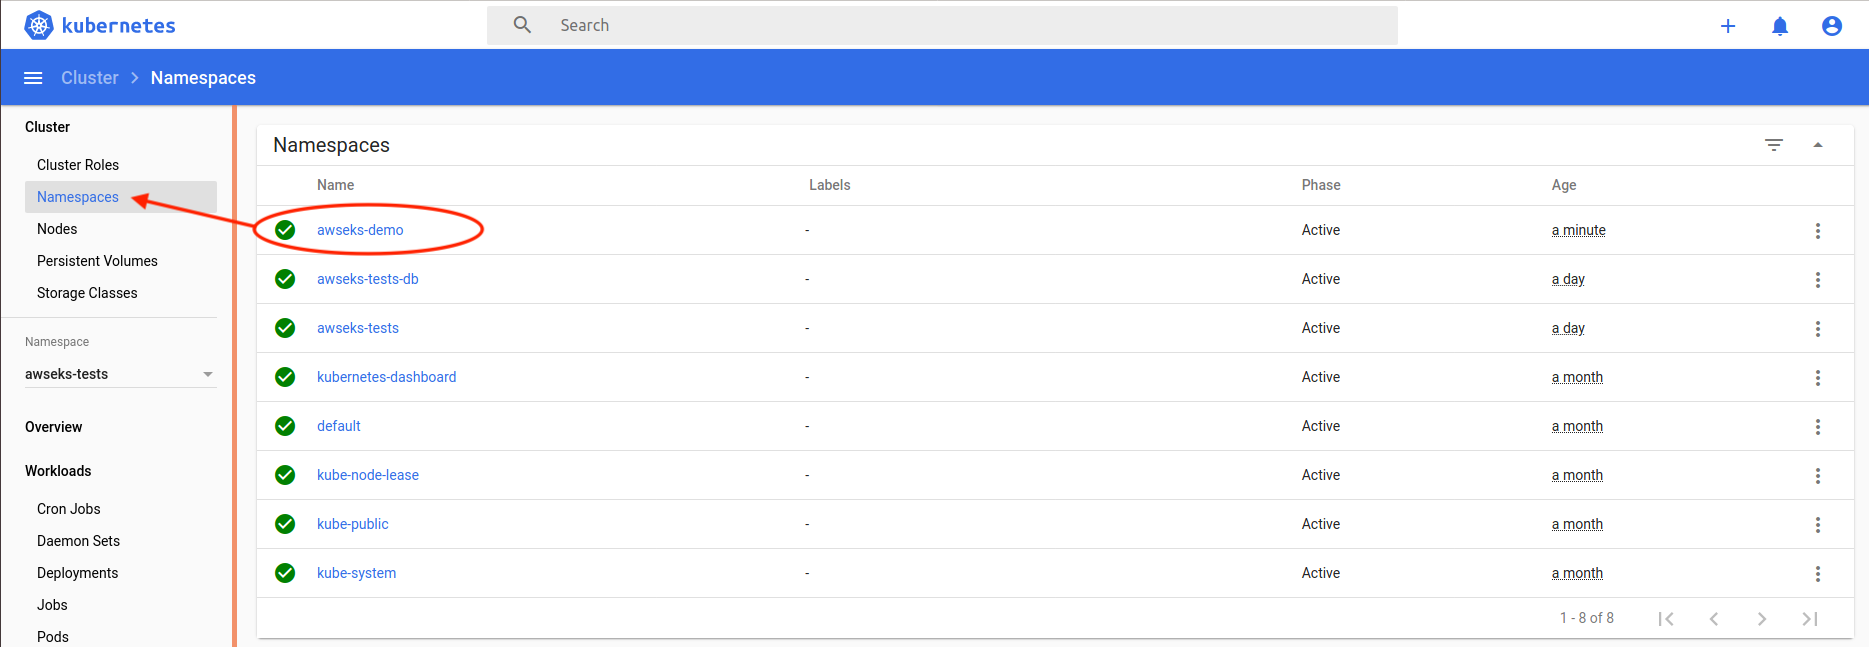
Task: Open the awseks-tests namespace dropdown
Action: tap(120, 374)
